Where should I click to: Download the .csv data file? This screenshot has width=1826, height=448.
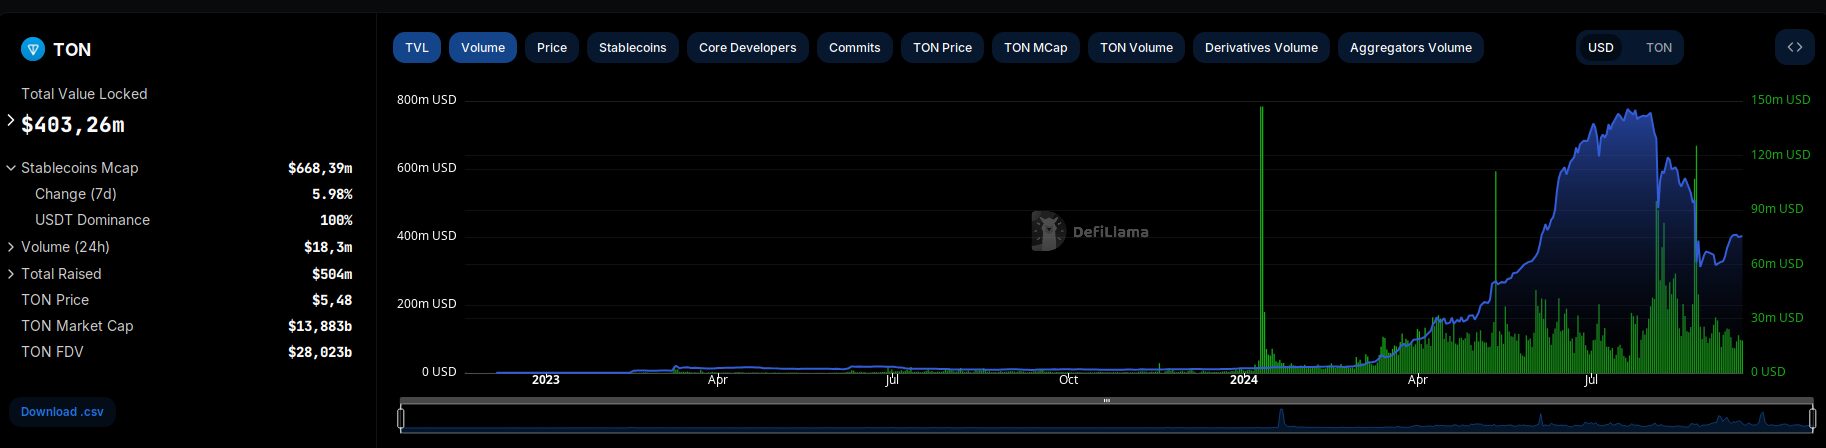(62, 412)
